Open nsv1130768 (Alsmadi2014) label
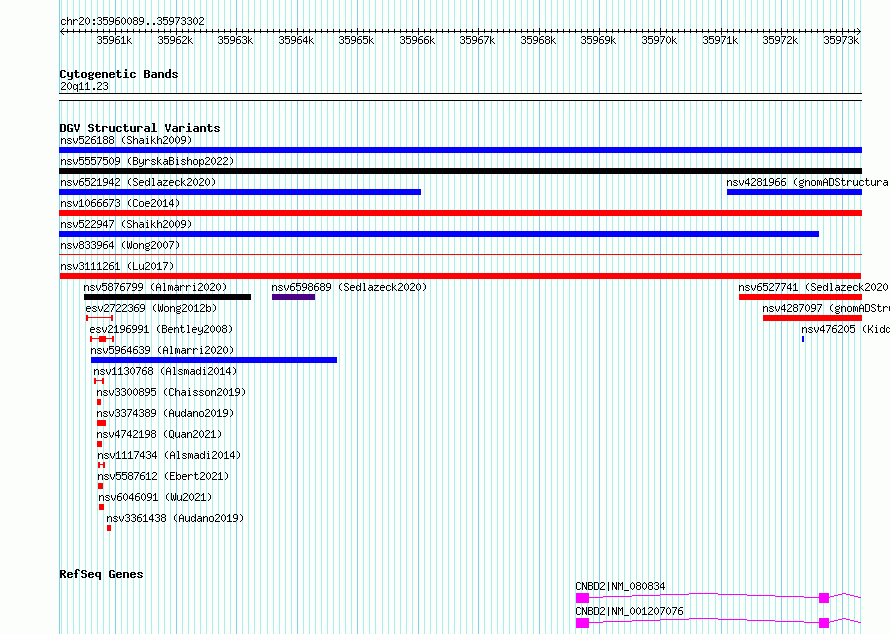Image resolution: width=890 pixels, height=634 pixels. tap(165, 371)
